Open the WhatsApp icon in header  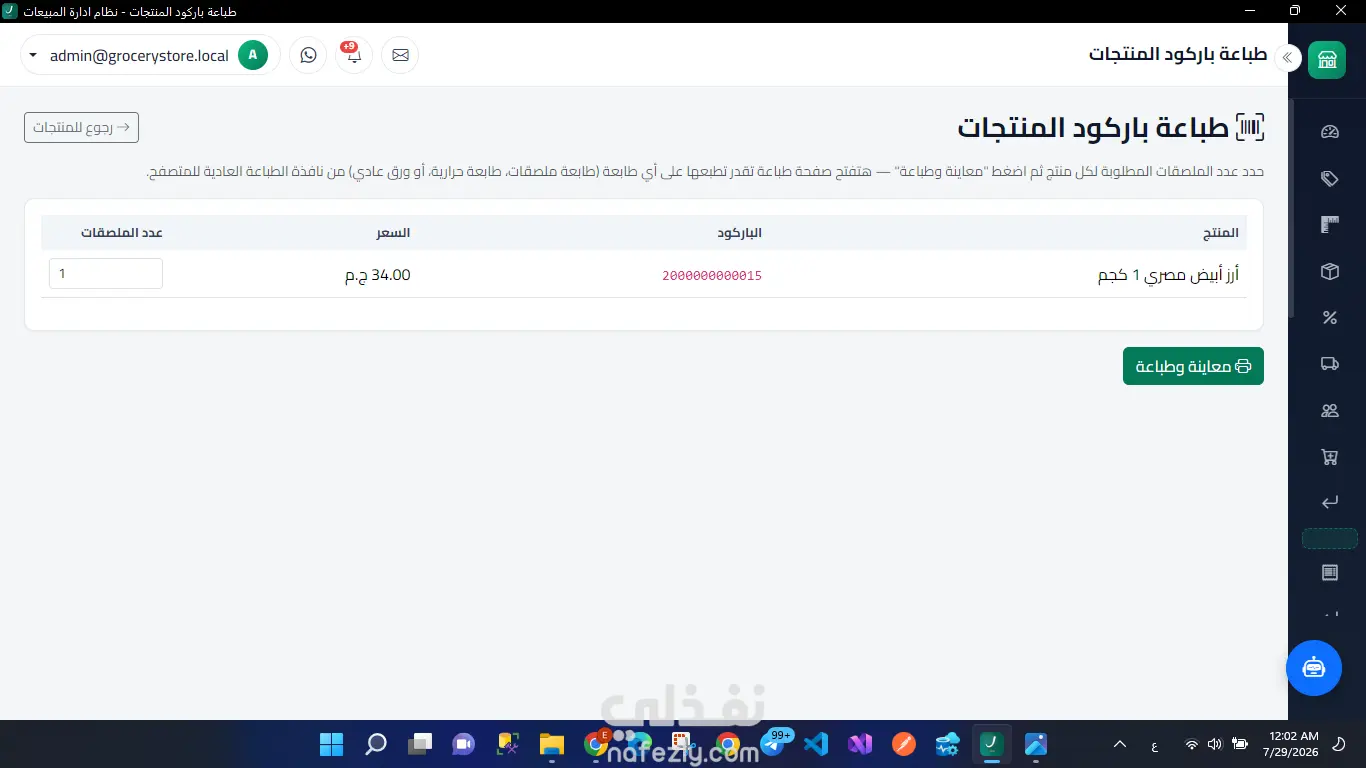308,55
